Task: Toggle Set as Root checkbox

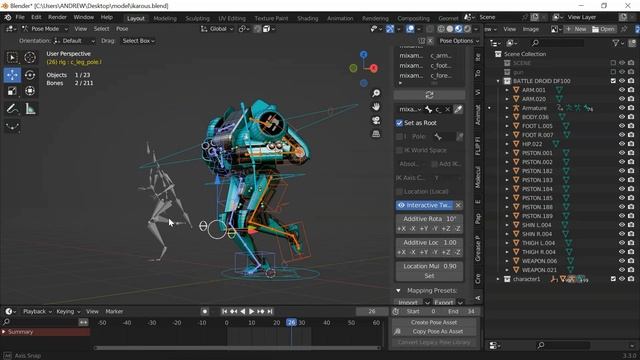Action: click(399, 123)
